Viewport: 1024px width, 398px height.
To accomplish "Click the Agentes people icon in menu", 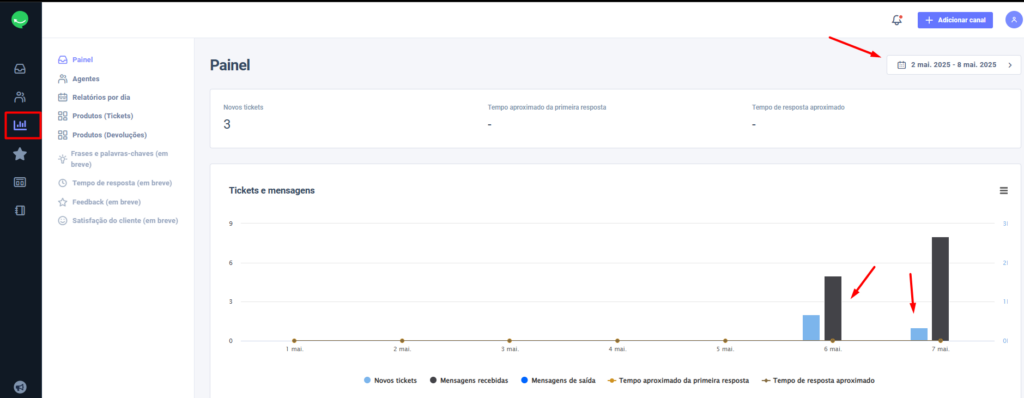I will [63, 78].
